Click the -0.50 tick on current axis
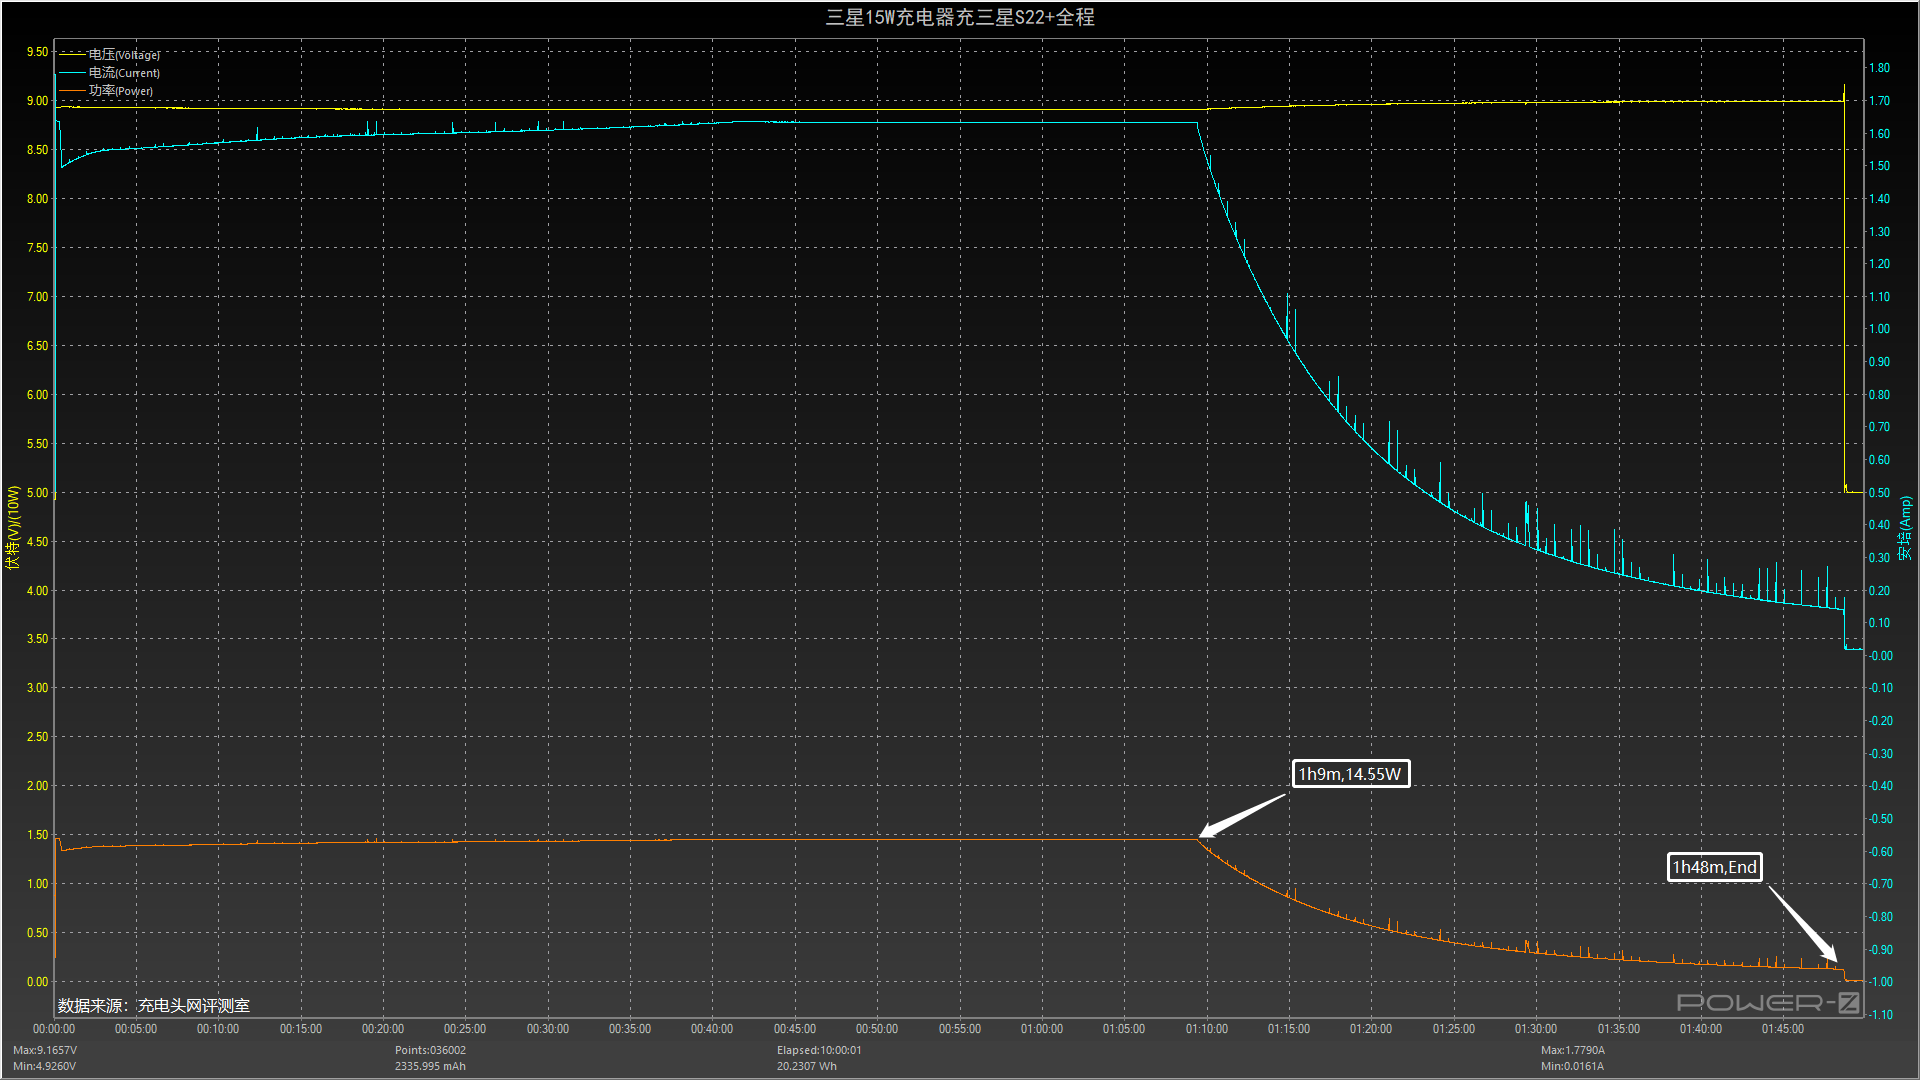Viewport: 1920px width, 1080px height. (x=1881, y=819)
